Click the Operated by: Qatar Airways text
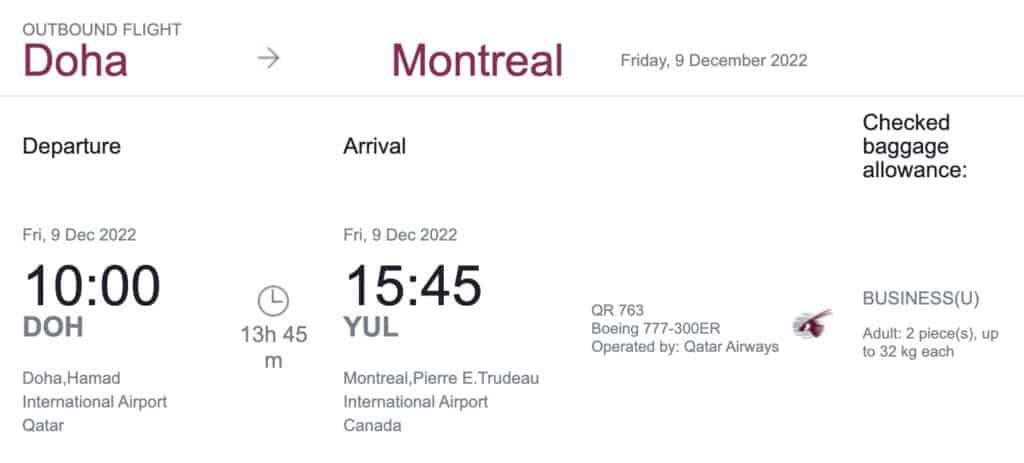This screenshot has height=463, width=1024. click(x=685, y=346)
